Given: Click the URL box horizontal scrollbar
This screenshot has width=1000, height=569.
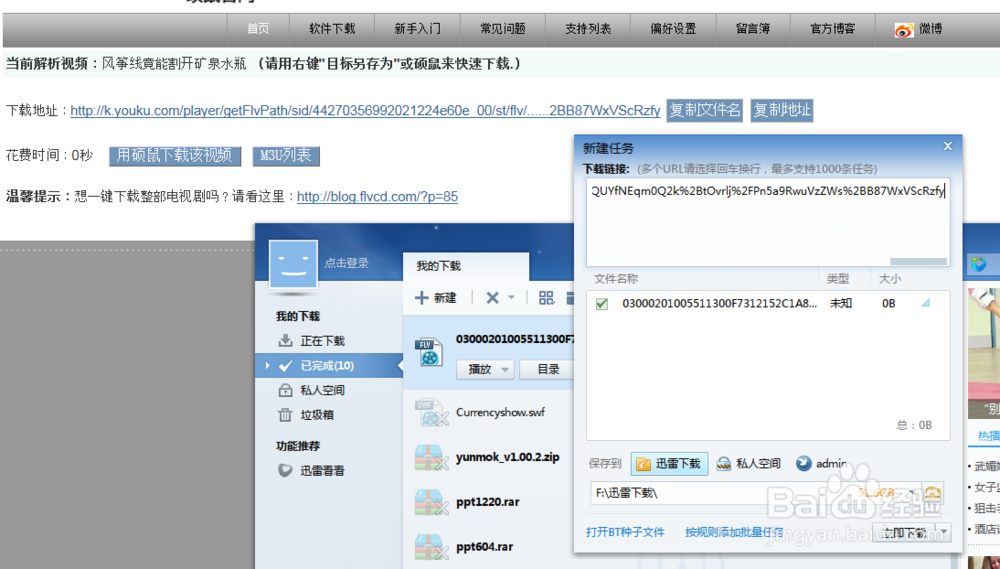Looking at the screenshot, I should coord(918,262).
